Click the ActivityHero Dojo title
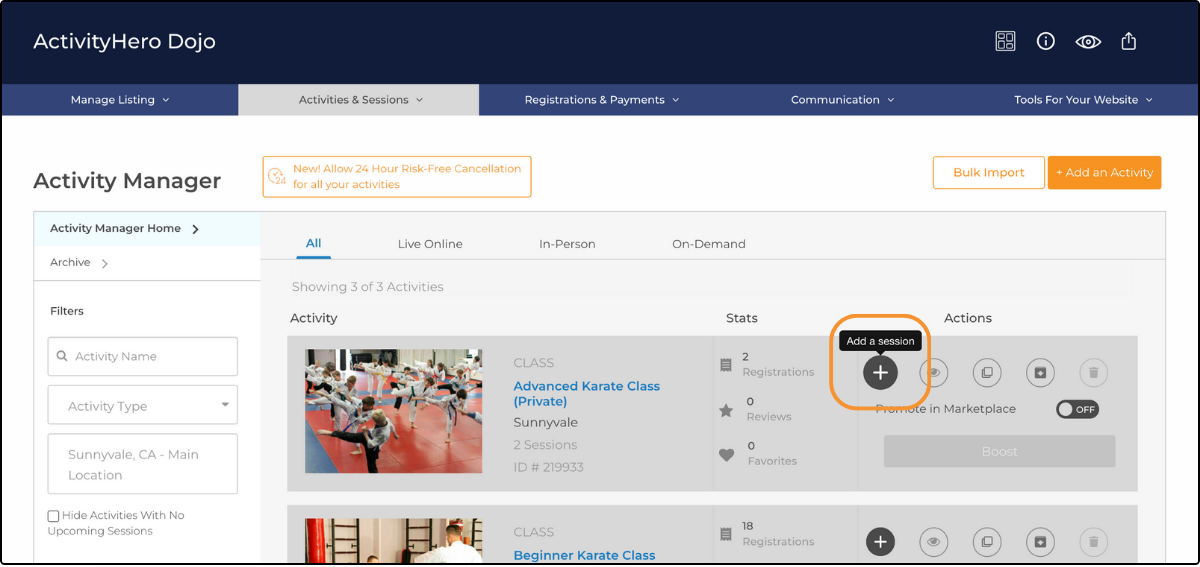 pos(124,41)
